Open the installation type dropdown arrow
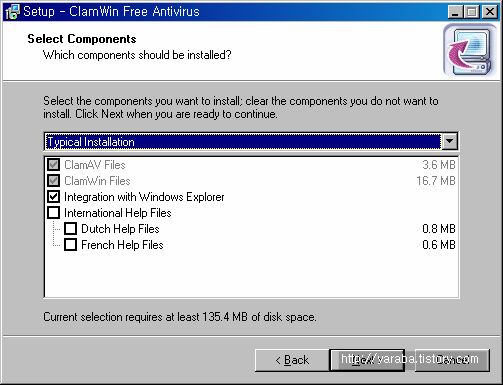 pos(449,142)
